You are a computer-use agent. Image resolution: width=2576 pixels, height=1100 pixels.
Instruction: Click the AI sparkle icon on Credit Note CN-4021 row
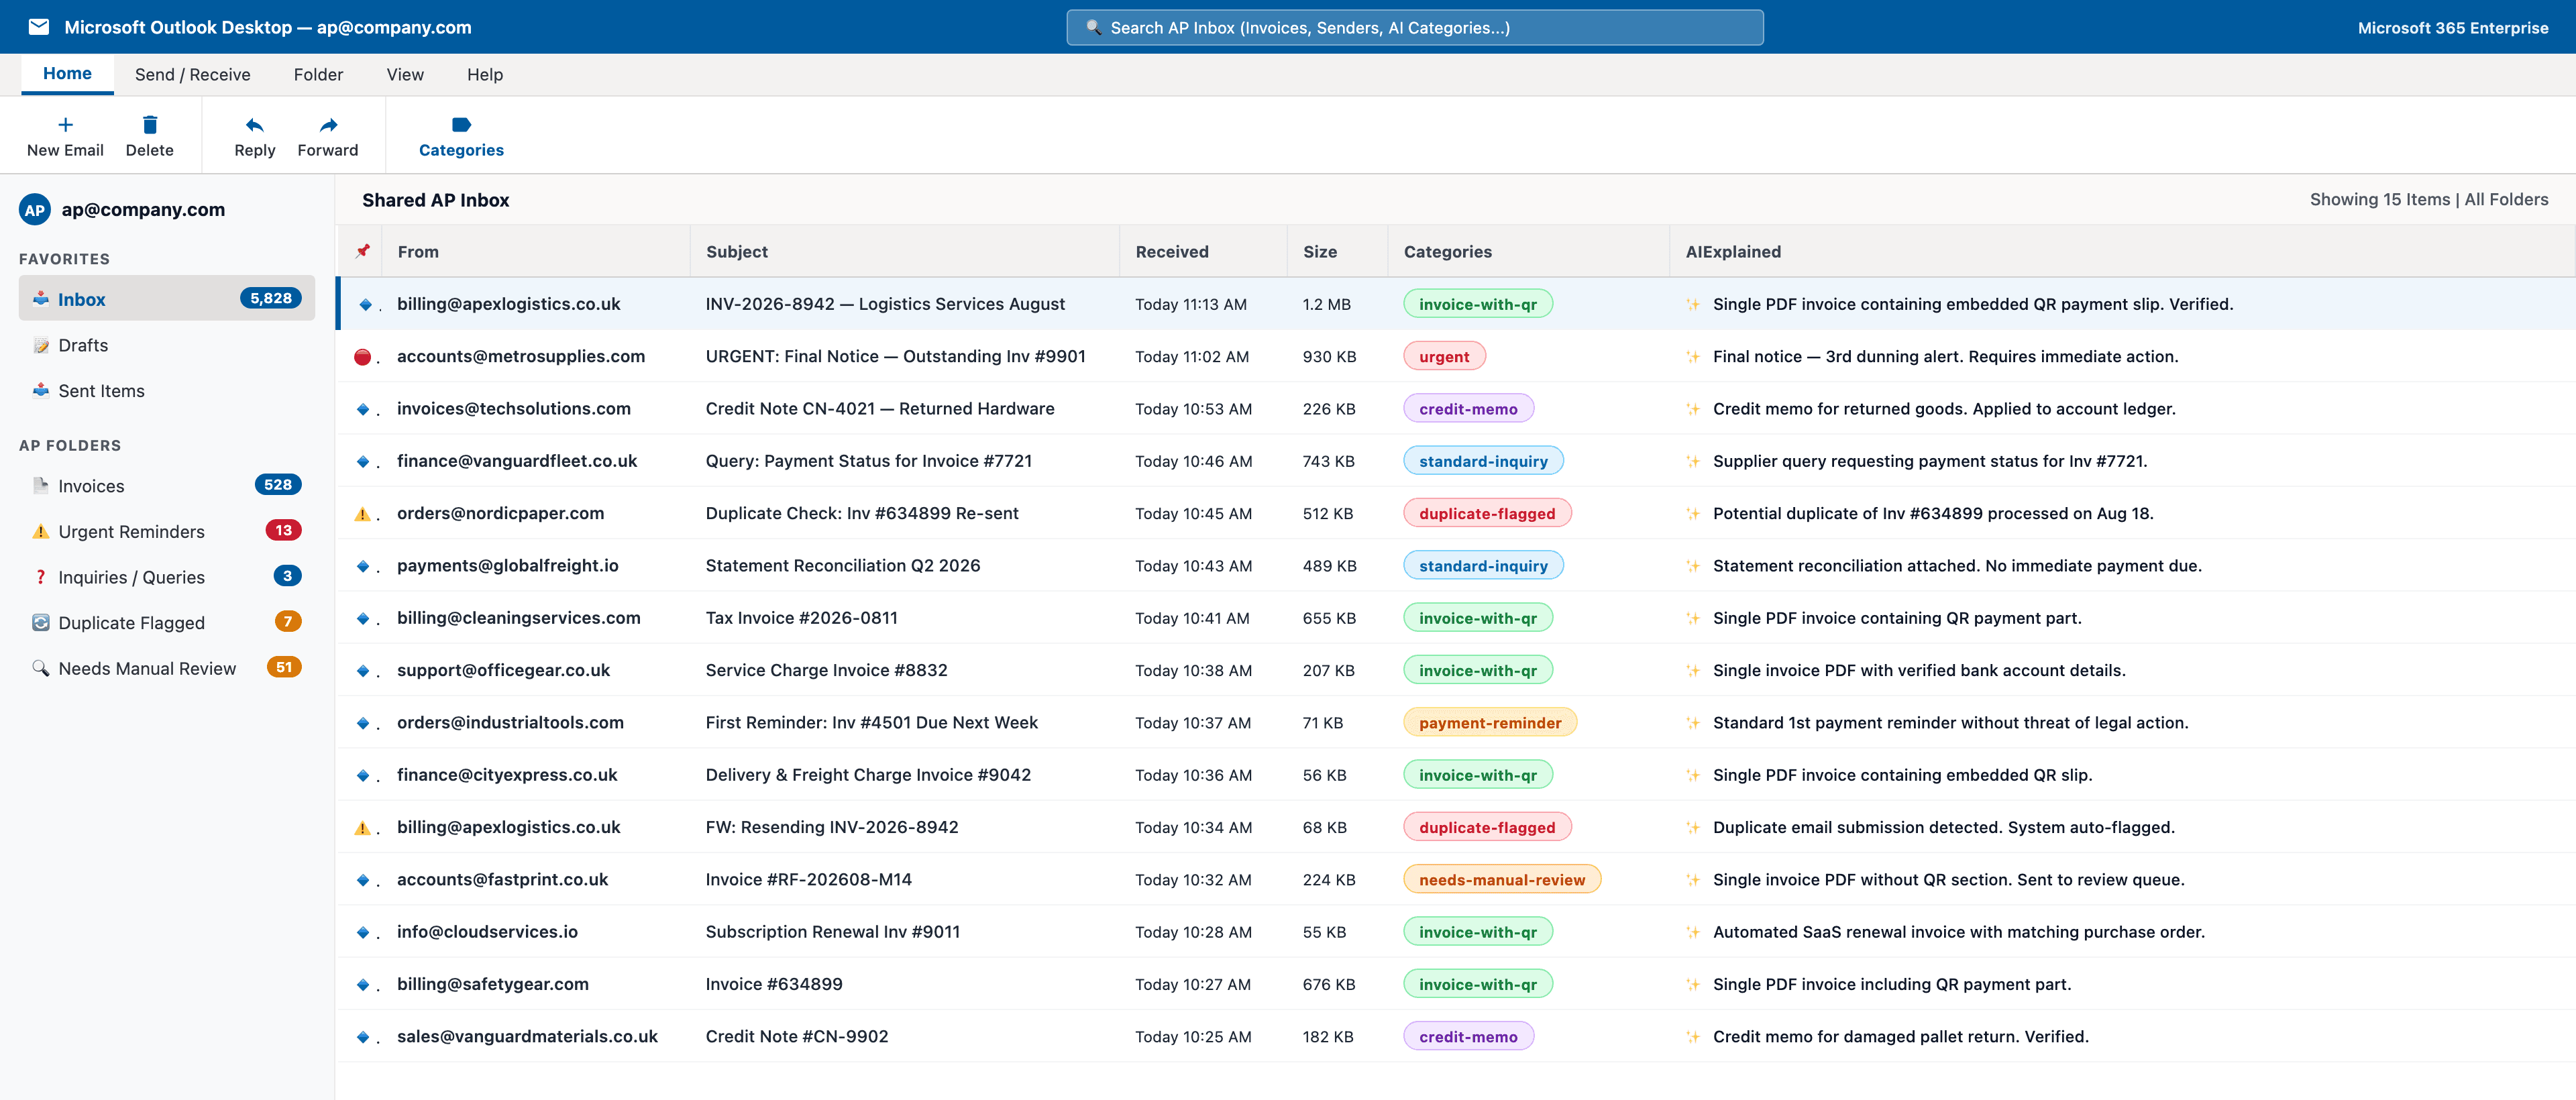click(1693, 409)
